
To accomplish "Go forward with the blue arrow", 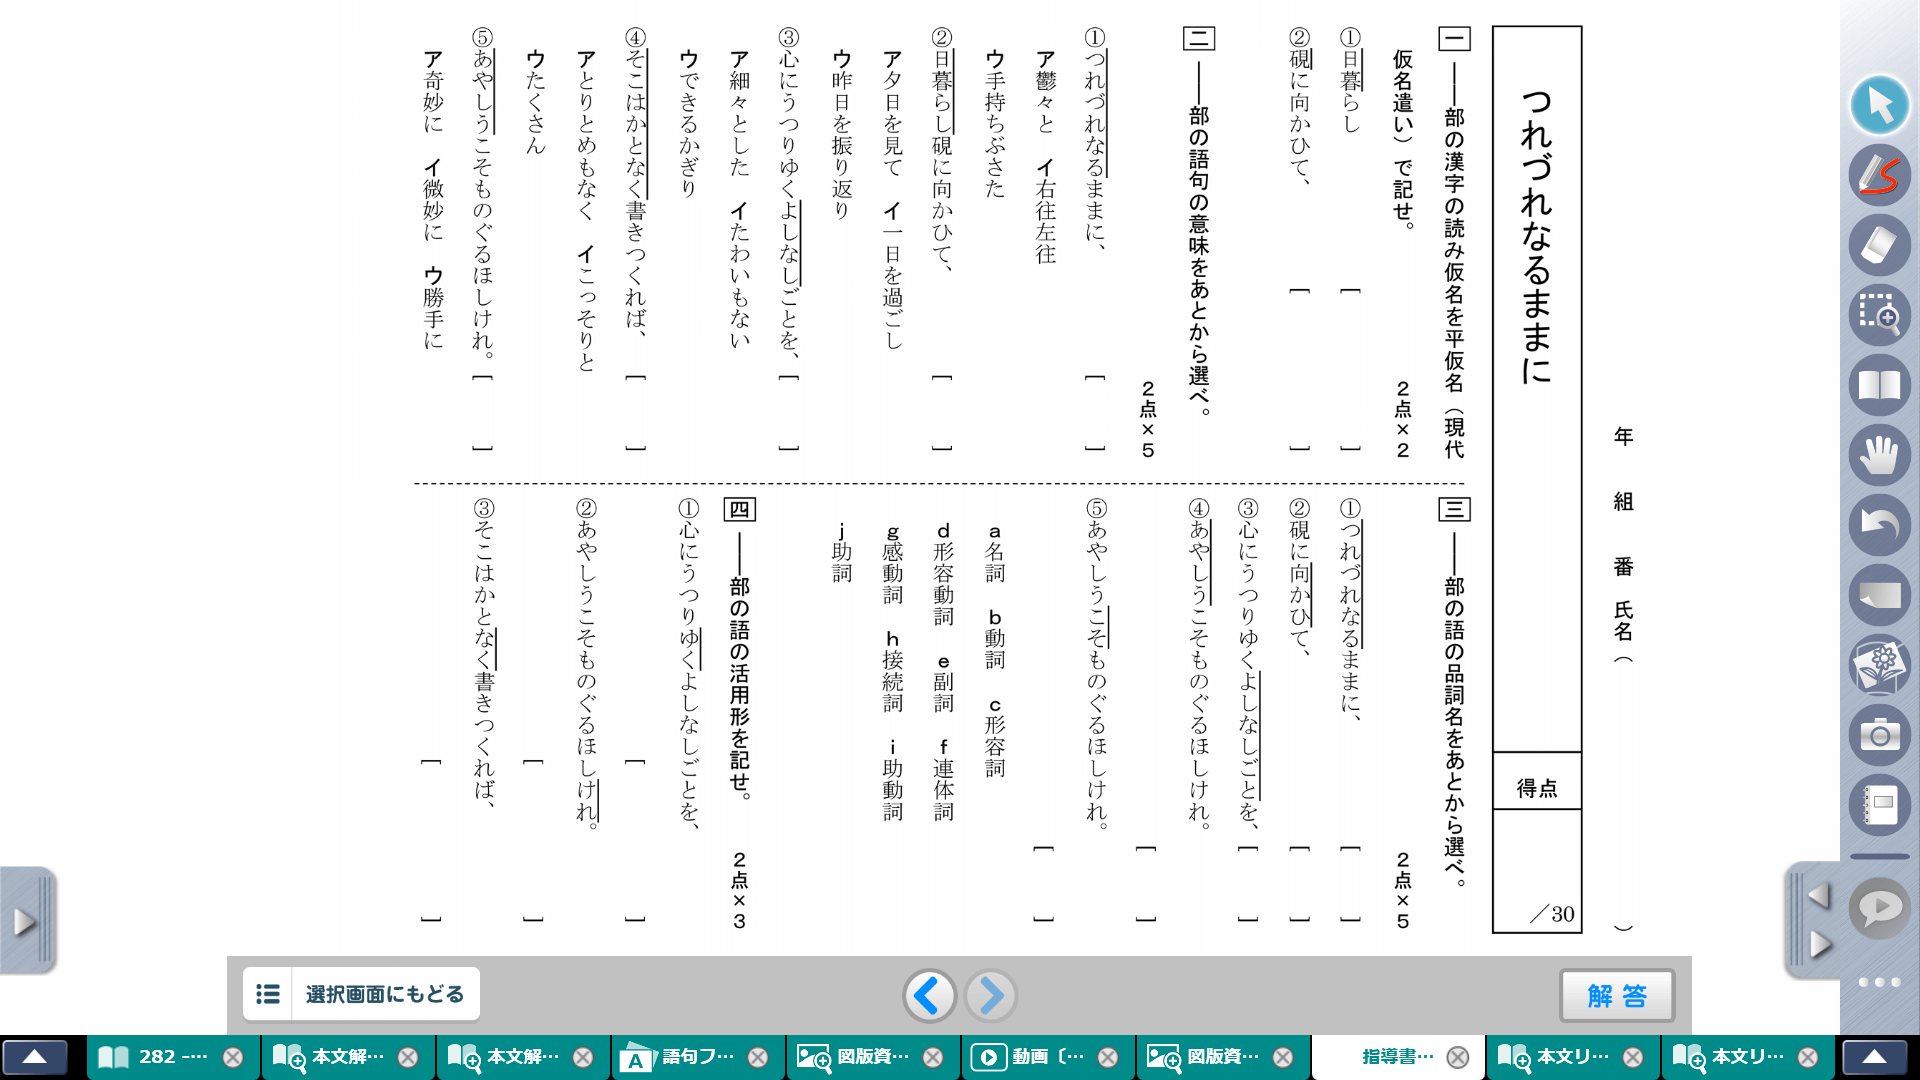I will (990, 996).
